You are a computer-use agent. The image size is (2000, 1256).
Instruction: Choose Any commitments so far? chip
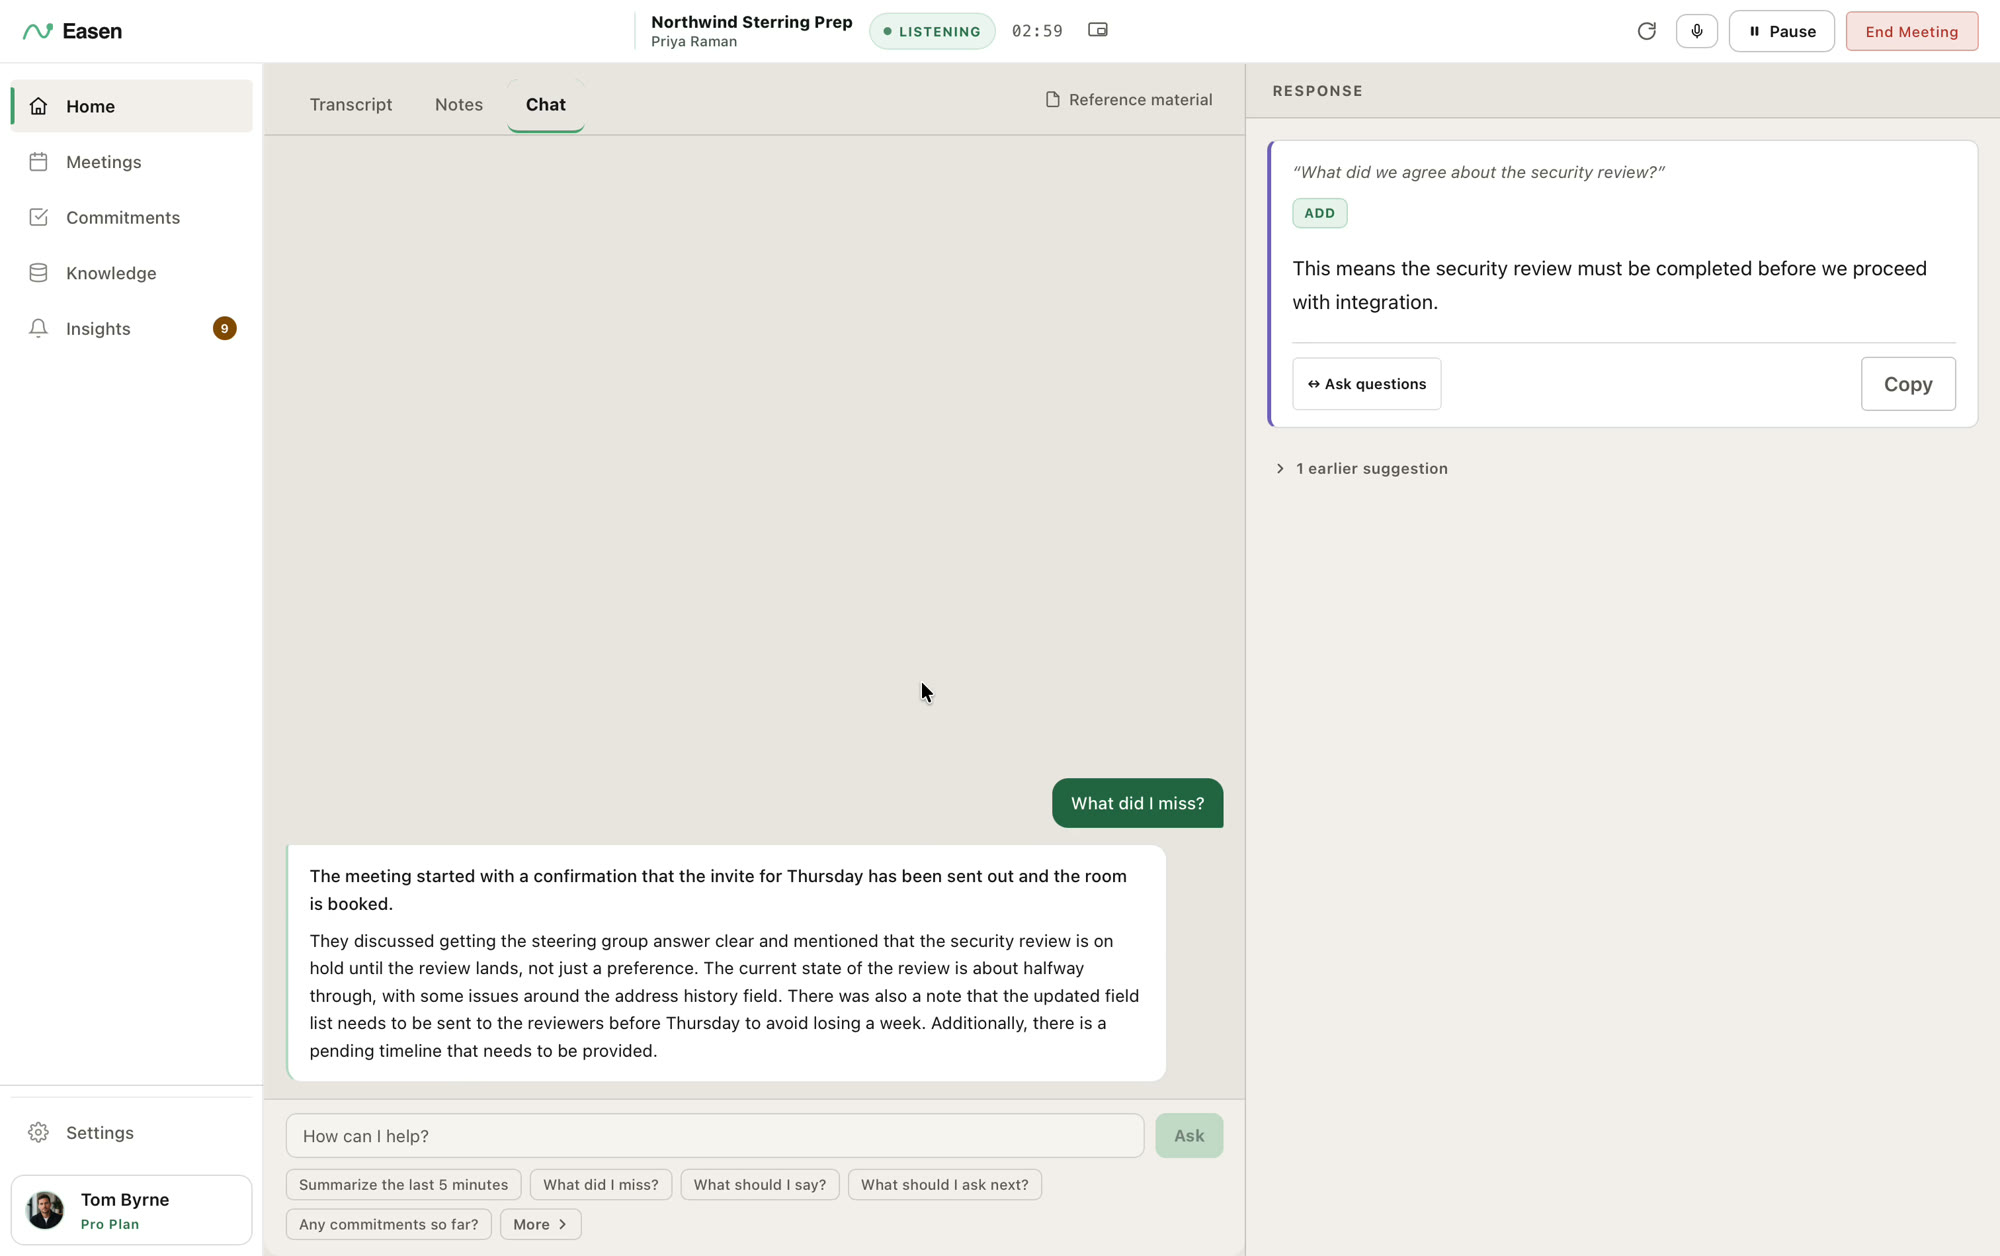[389, 1224]
